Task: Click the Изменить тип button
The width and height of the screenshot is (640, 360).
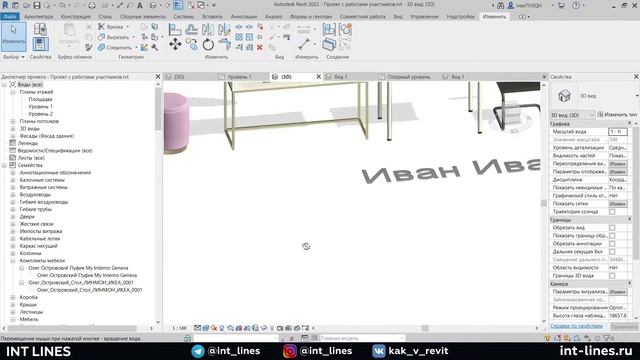Action: click(617, 115)
